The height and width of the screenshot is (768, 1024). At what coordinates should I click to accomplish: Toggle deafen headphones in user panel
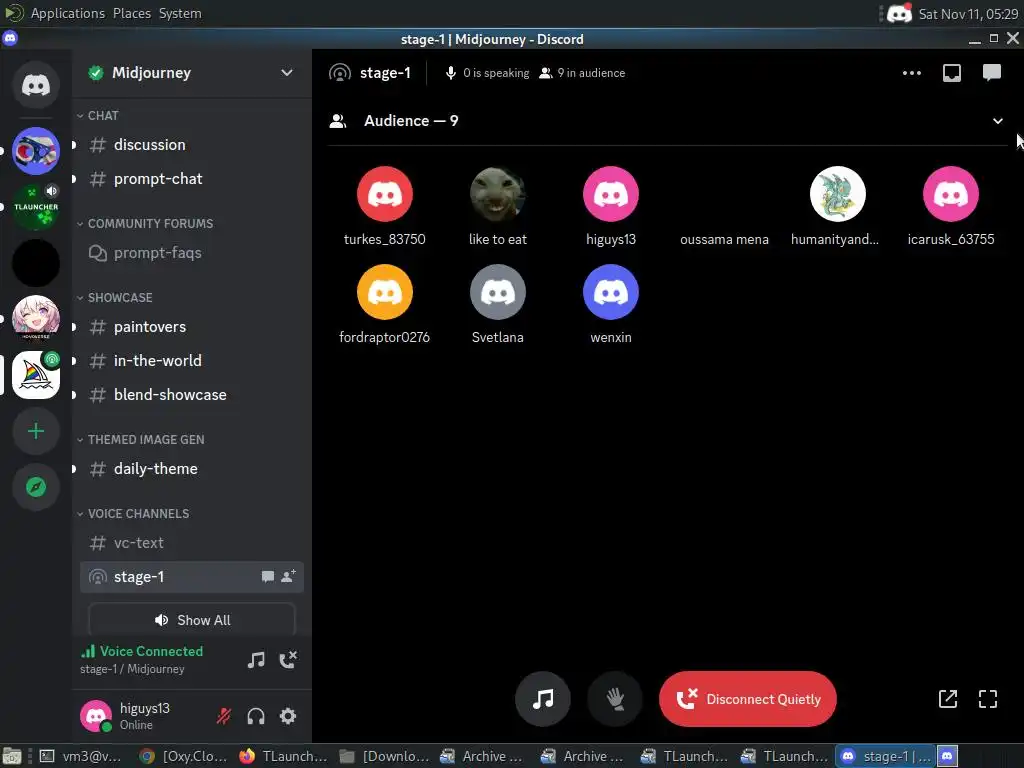click(256, 716)
